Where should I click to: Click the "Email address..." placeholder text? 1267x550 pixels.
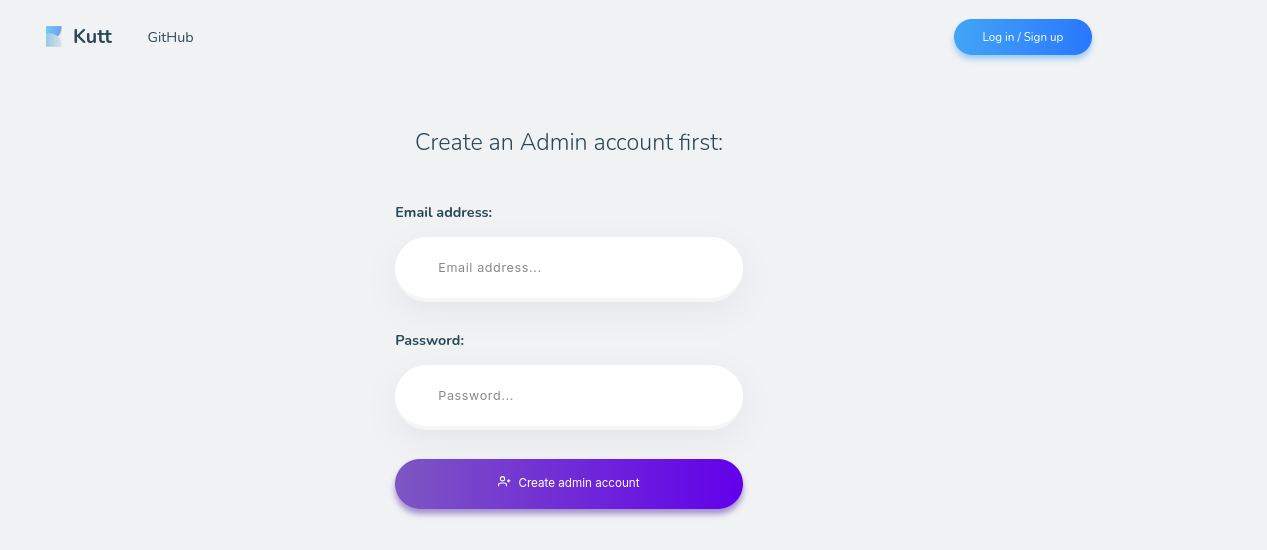pos(489,268)
